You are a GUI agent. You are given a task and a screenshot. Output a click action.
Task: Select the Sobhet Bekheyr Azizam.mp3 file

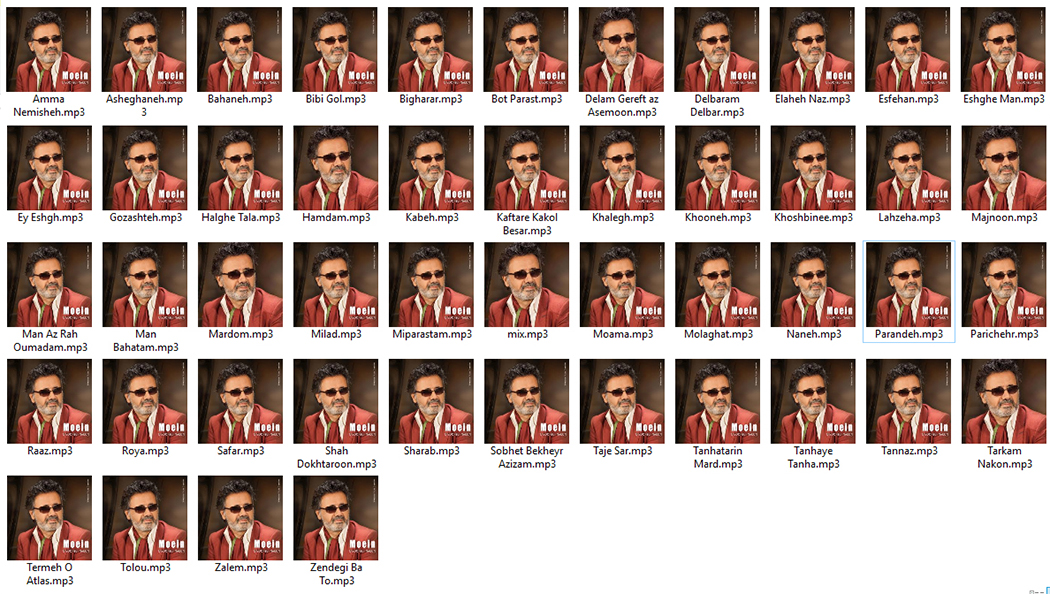point(526,402)
